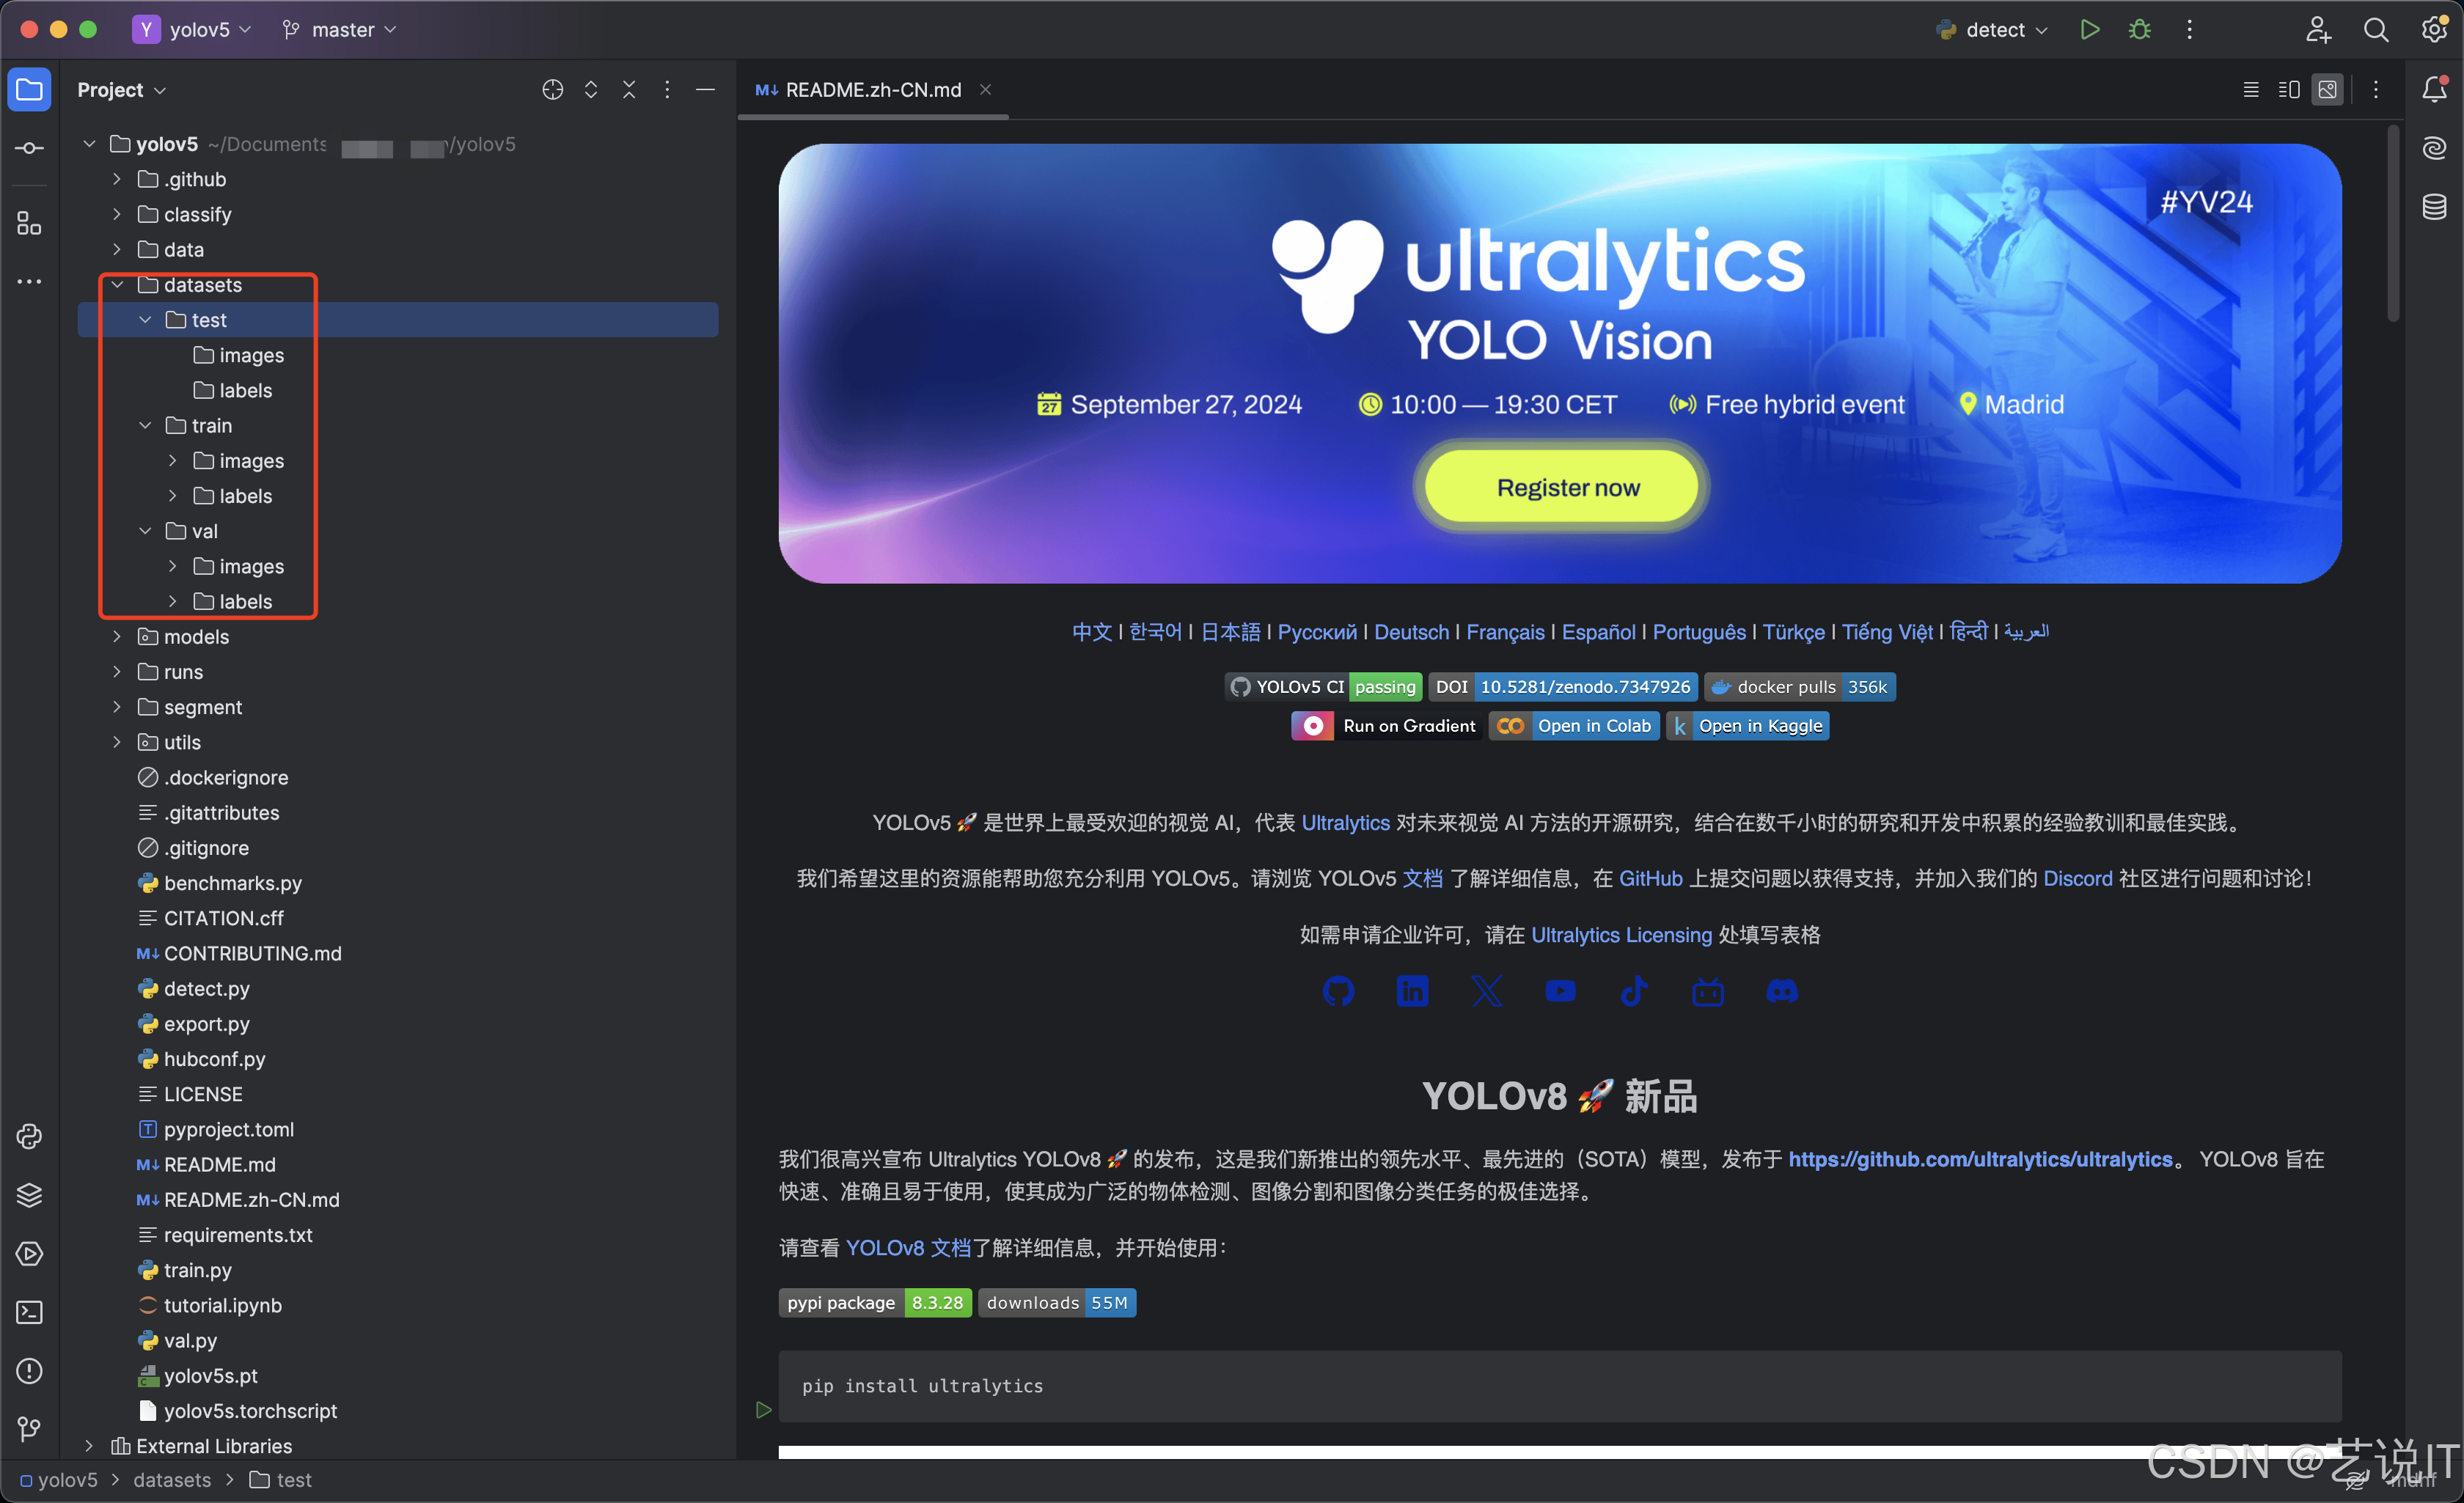Open the Commit tool window

point(29,148)
